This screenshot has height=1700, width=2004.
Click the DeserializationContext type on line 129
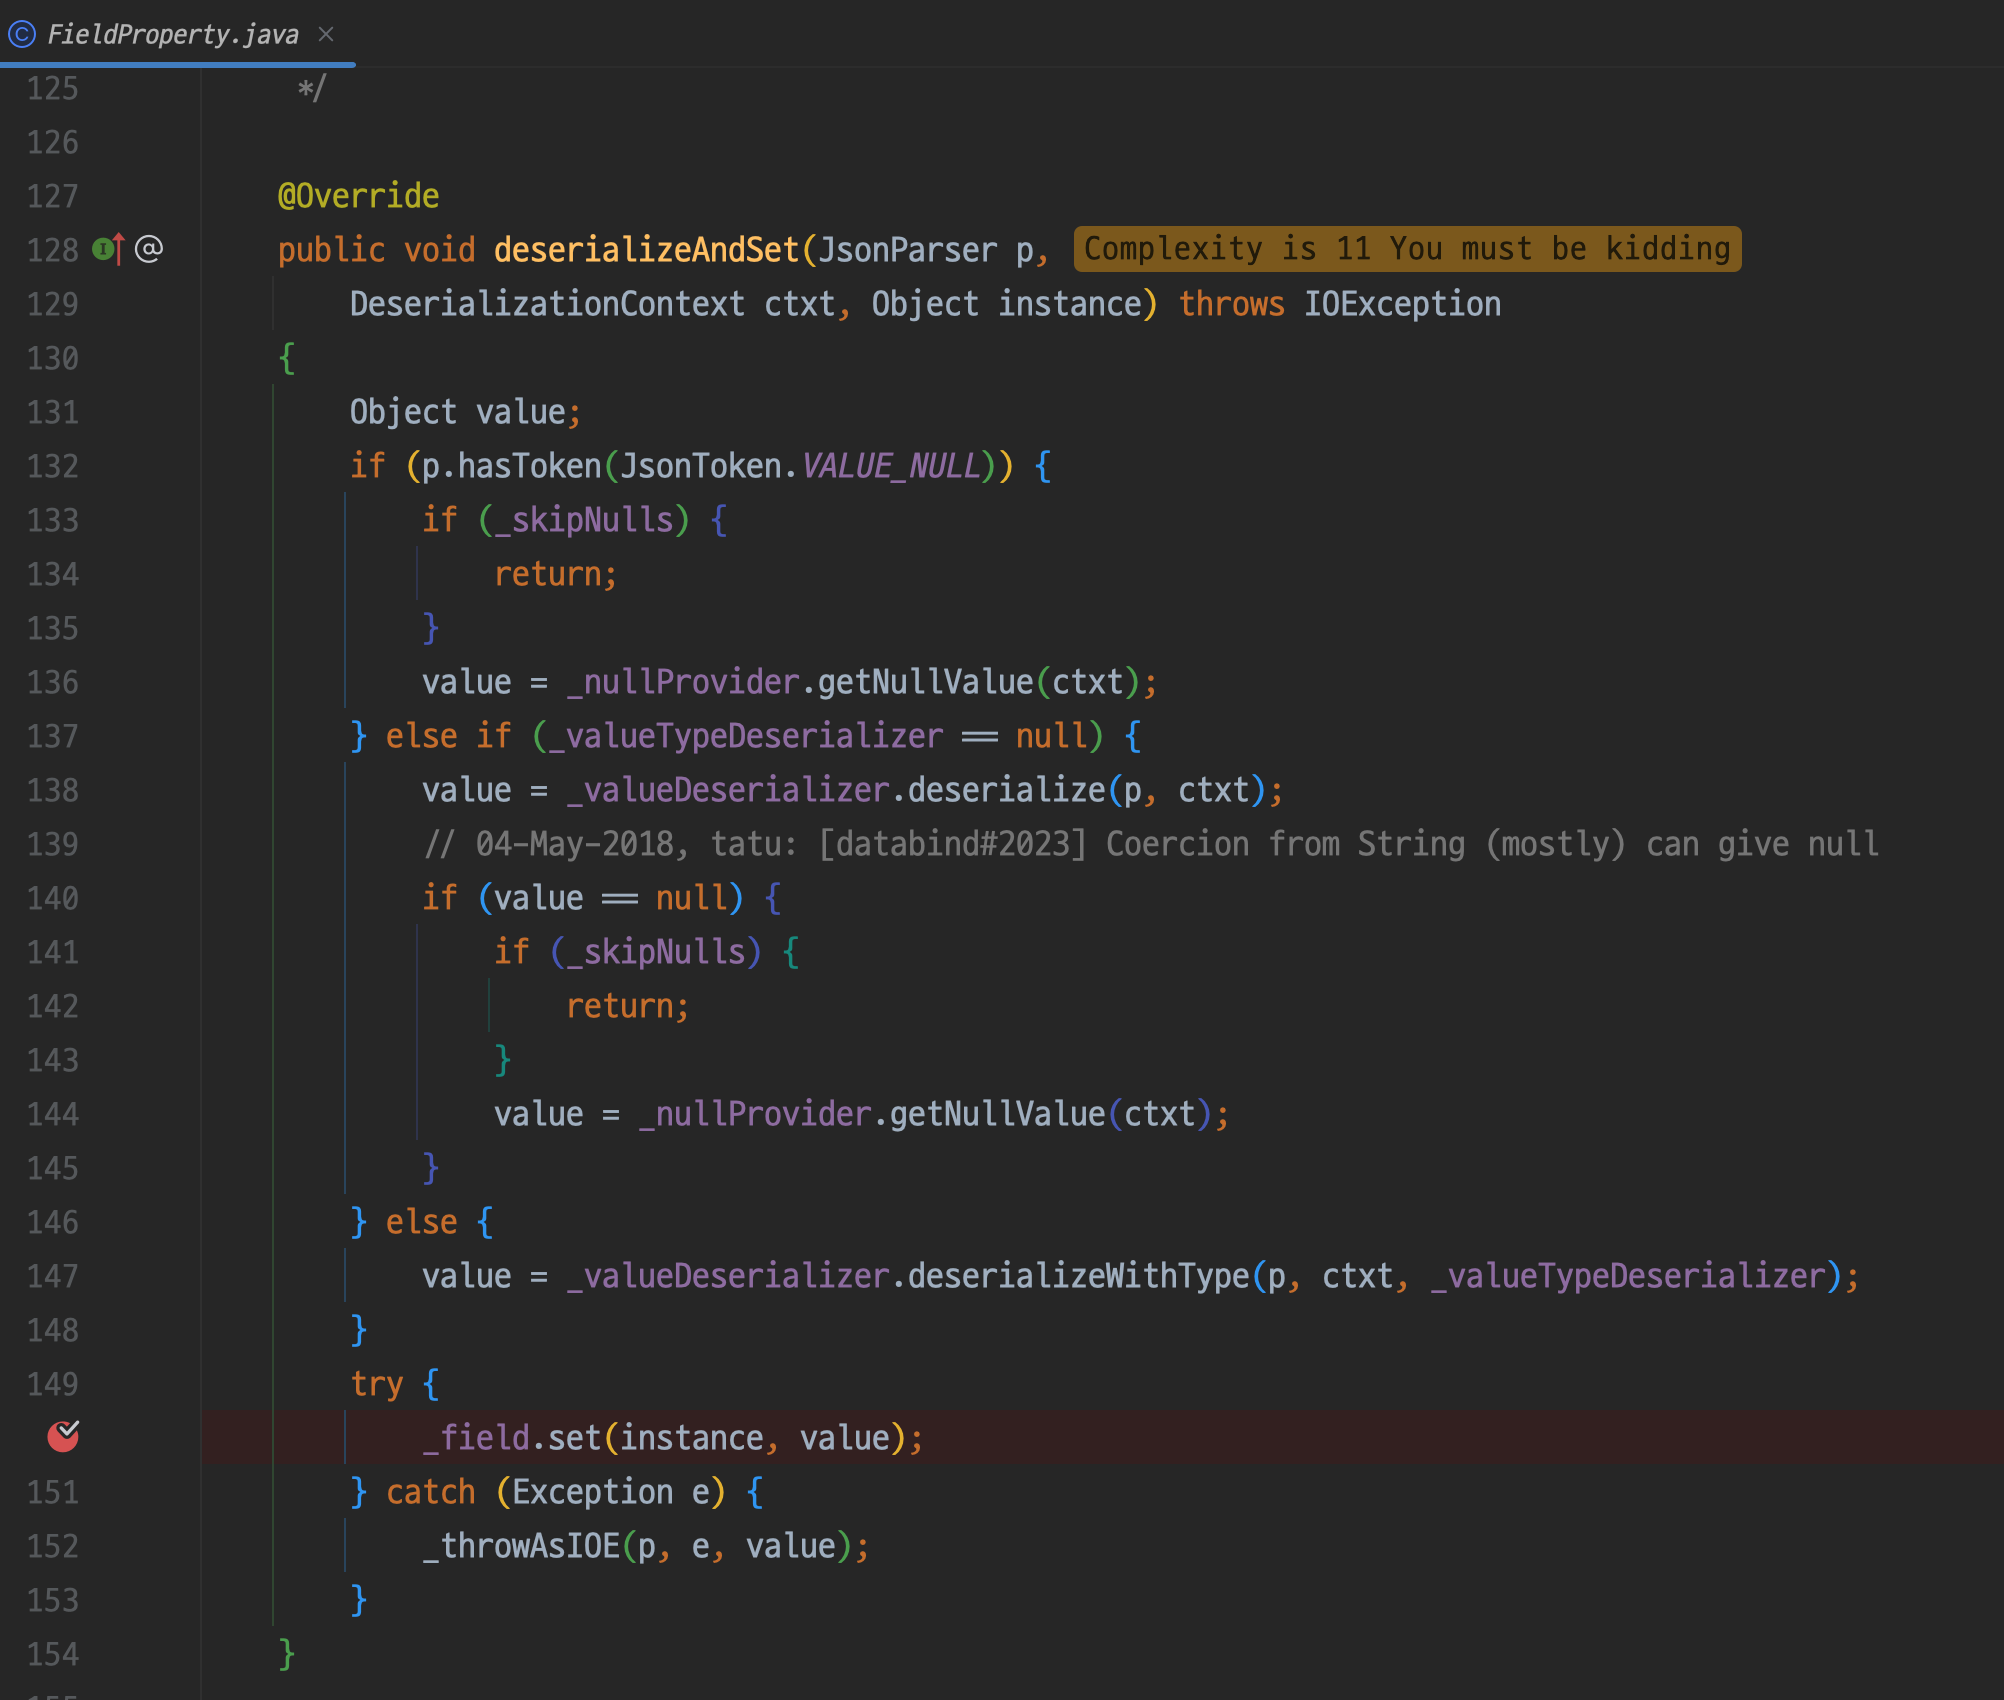pos(547,304)
